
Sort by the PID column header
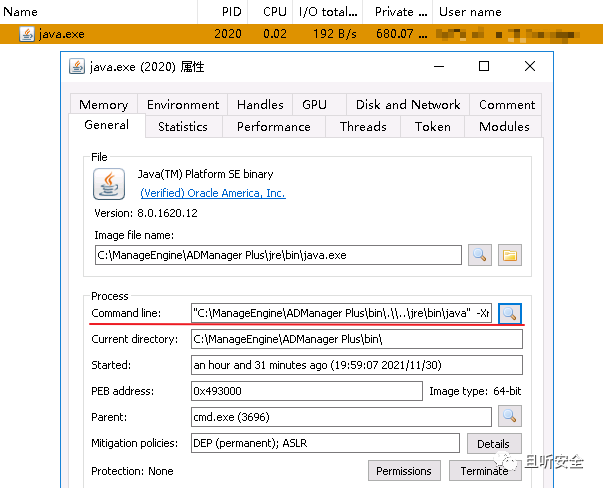223,12
